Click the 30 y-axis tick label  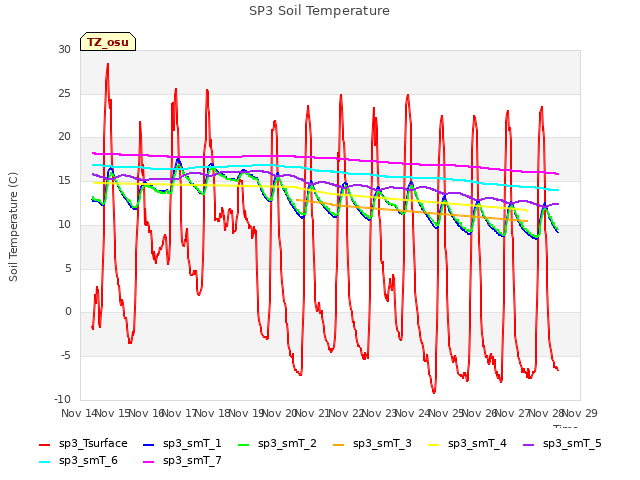64,49
